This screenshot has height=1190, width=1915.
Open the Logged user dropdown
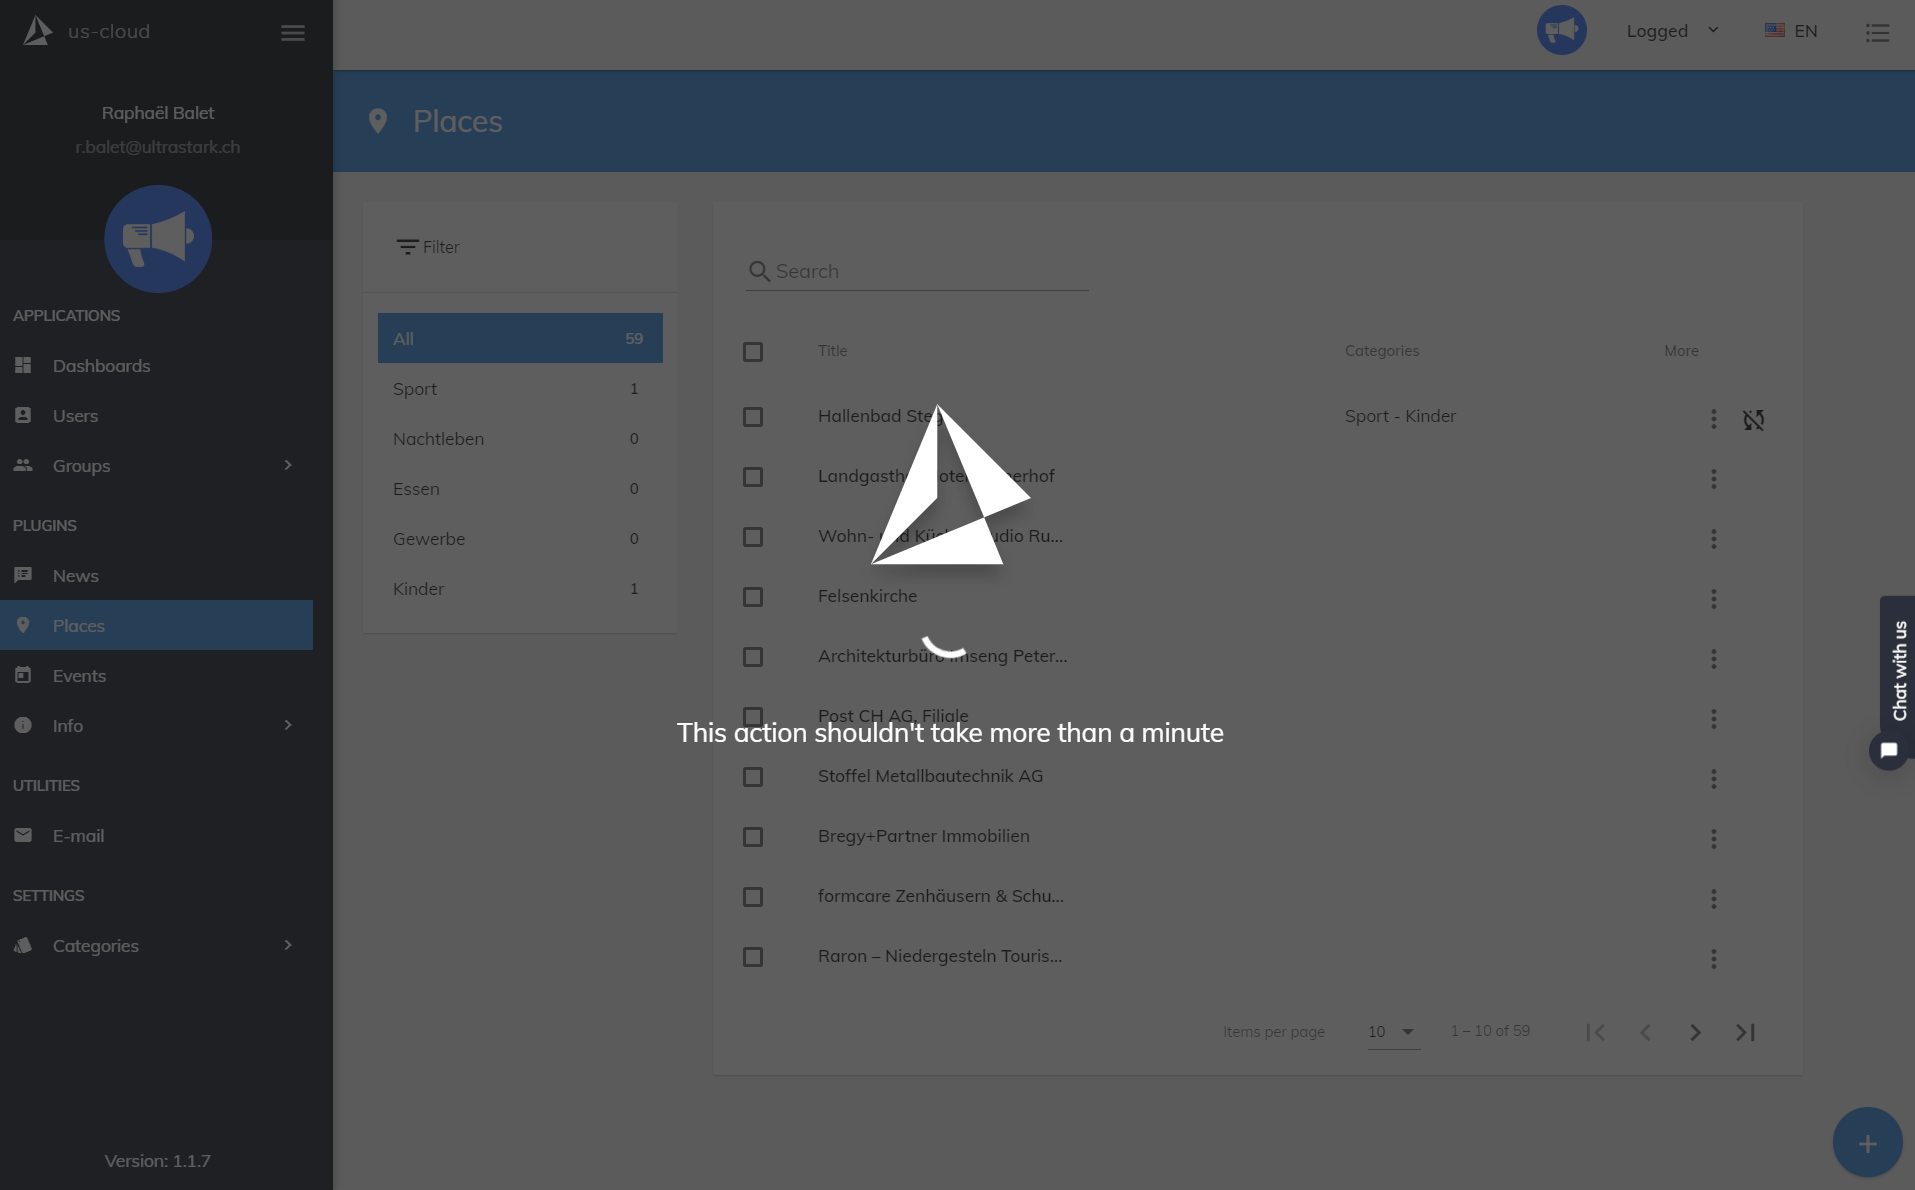tap(1670, 31)
